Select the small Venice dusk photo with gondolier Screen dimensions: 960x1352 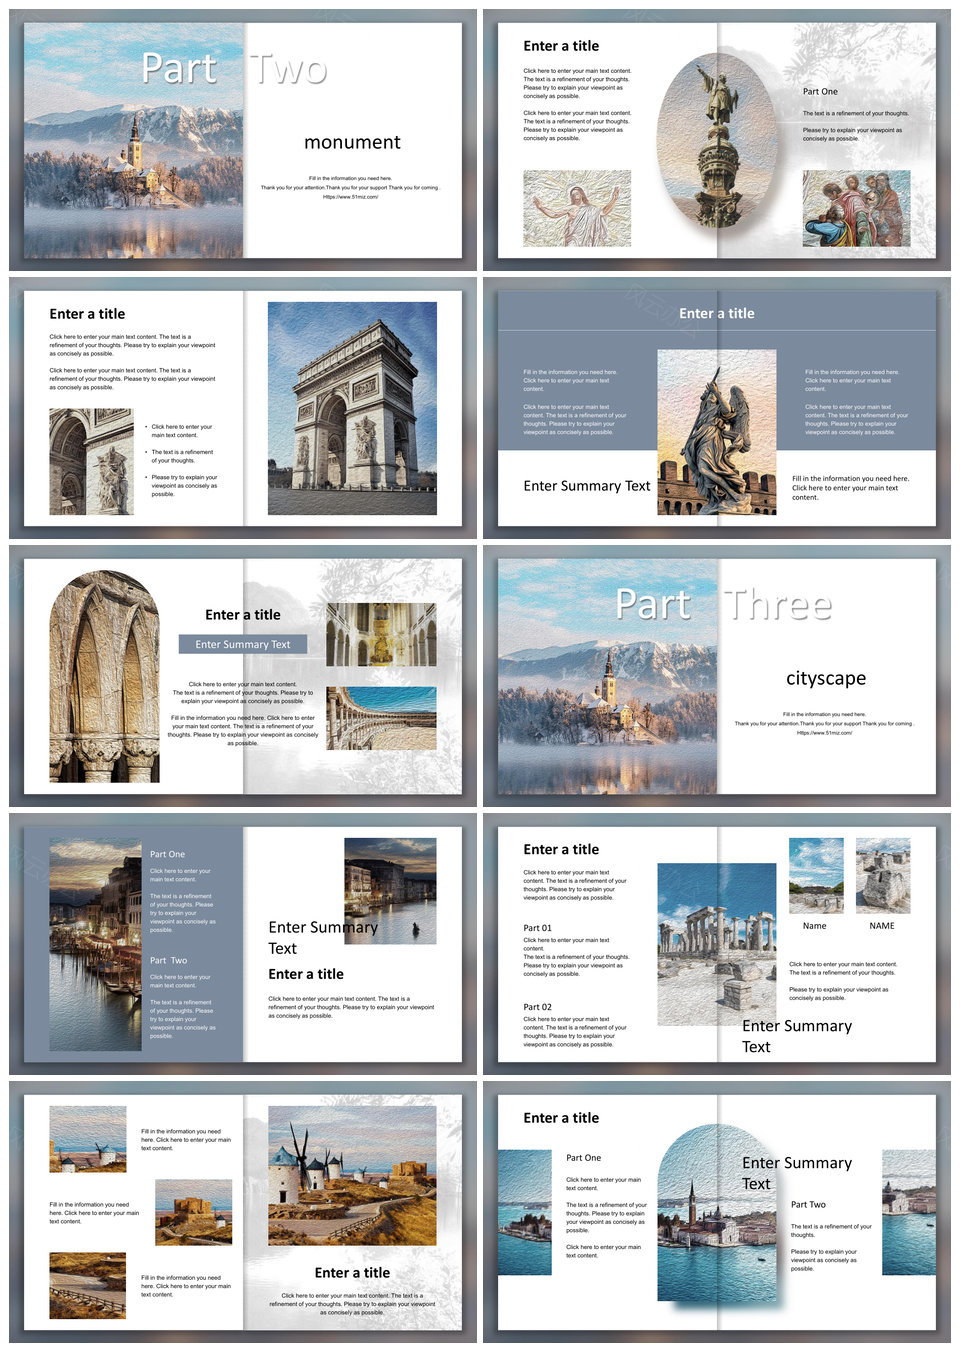tap(390, 891)
